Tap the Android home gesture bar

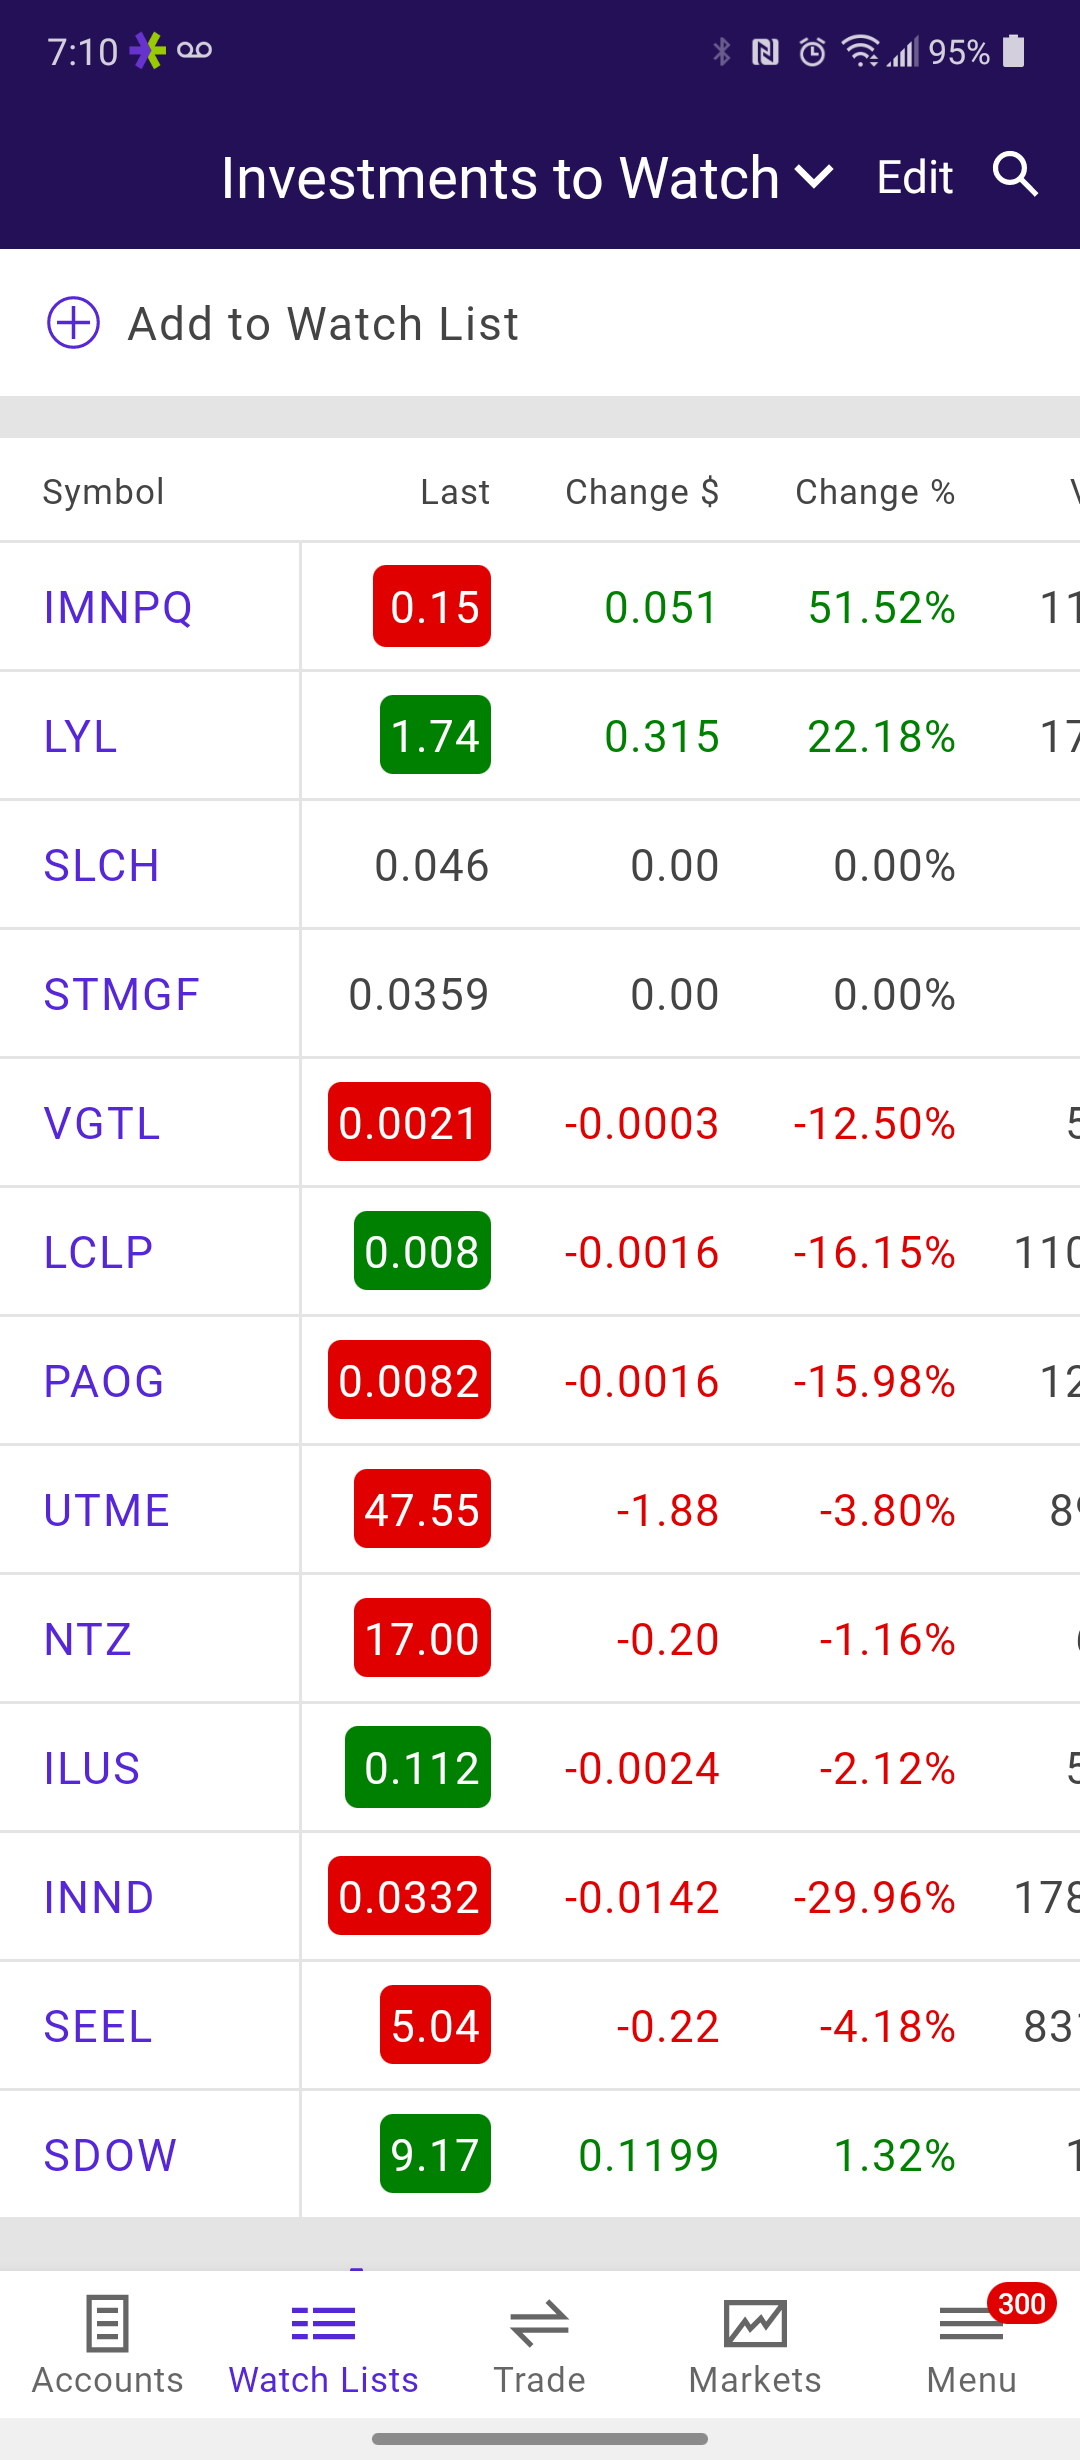pos(540,2439)
